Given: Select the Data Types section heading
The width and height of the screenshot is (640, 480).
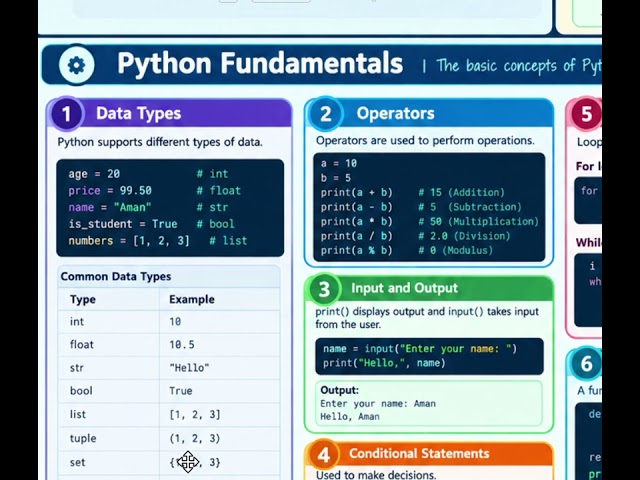Looking at the screenshot, I should click(x=138, y=113).
